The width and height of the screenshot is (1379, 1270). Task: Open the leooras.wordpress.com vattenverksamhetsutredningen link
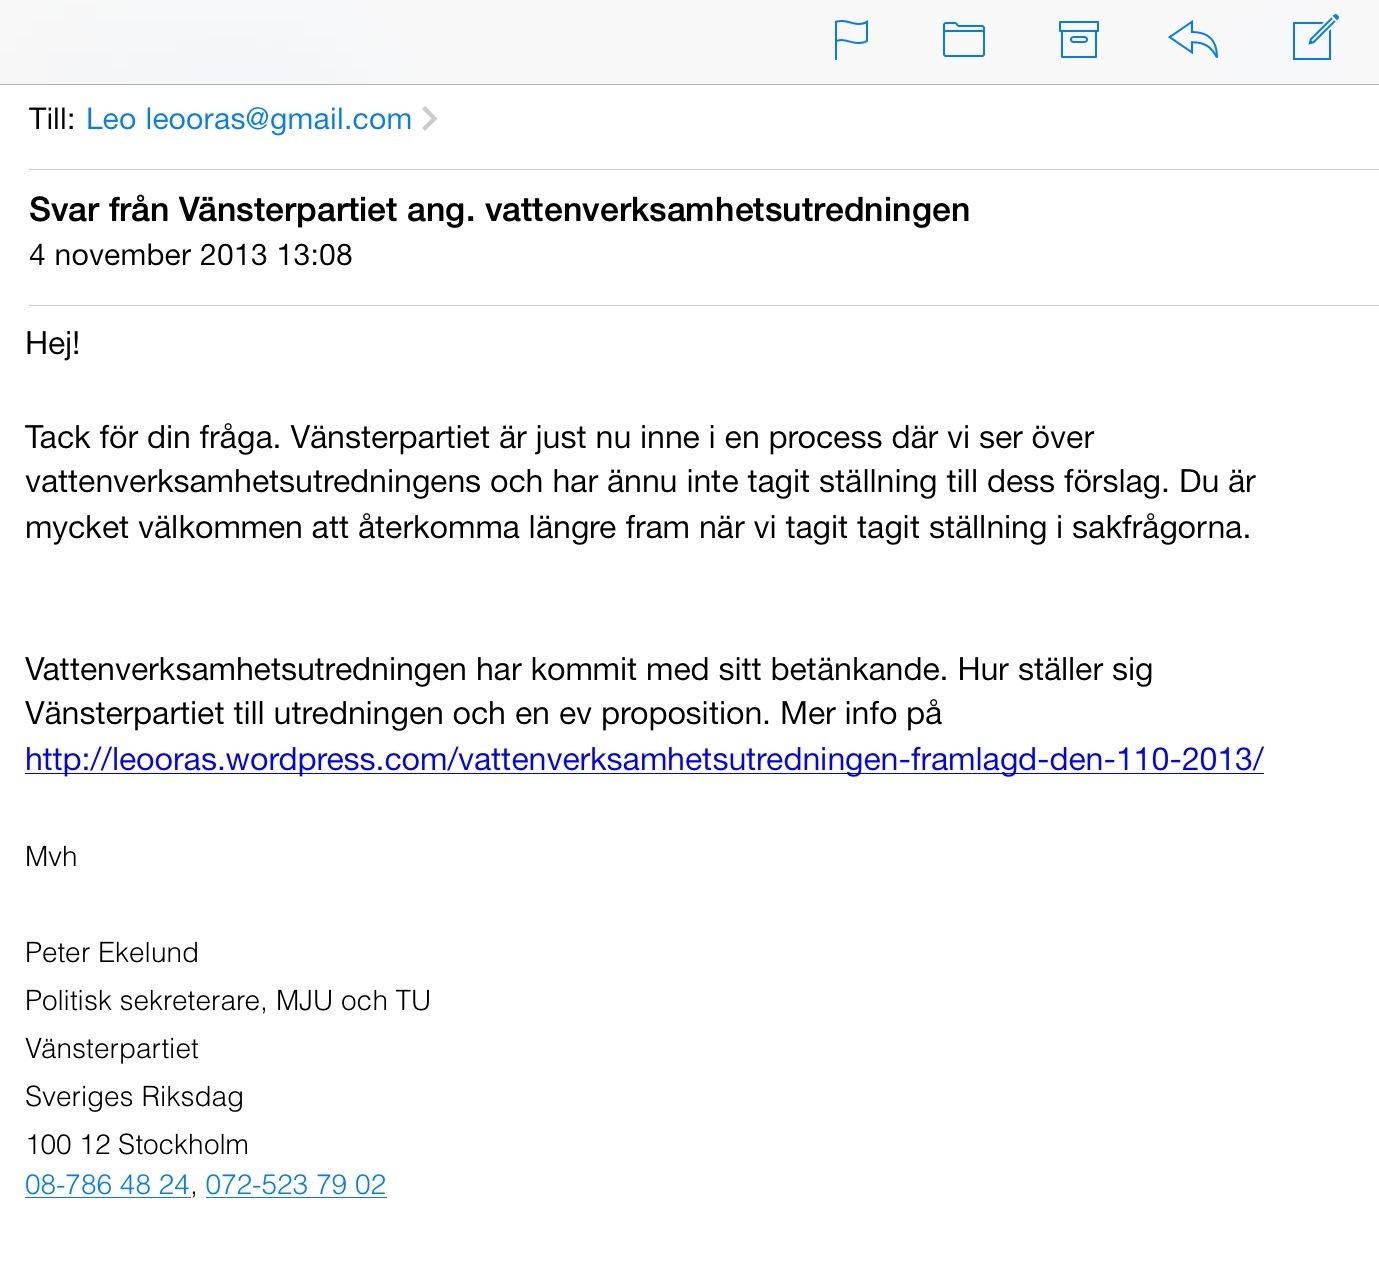[644, 759]
